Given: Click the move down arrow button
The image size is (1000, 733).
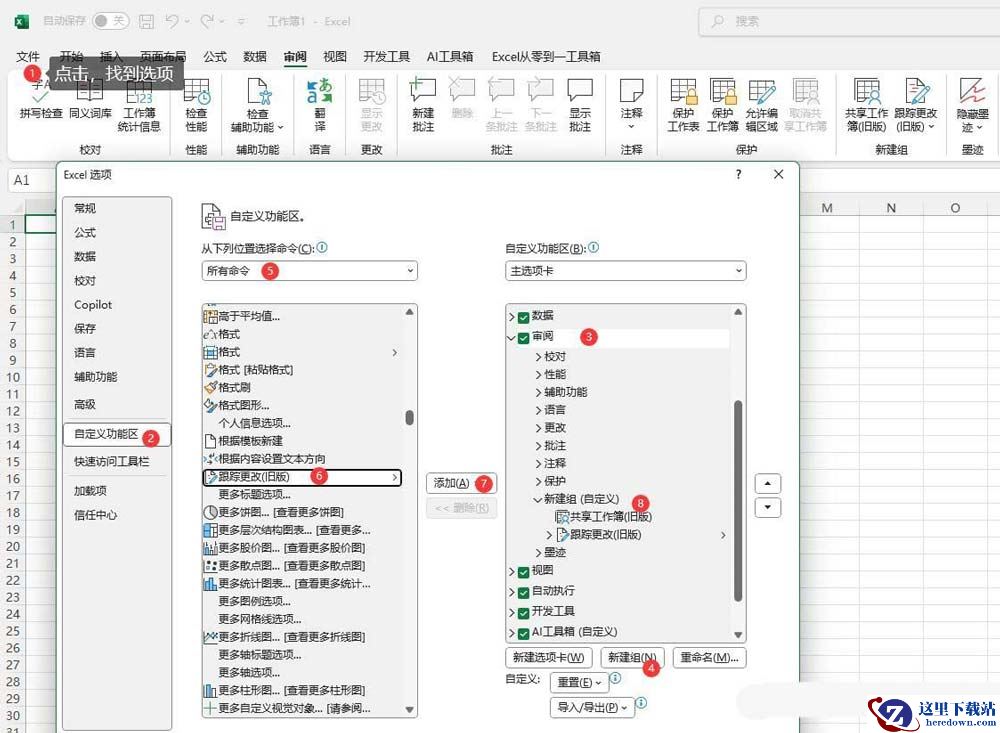Looking at the screenshot, I should 767,507.
